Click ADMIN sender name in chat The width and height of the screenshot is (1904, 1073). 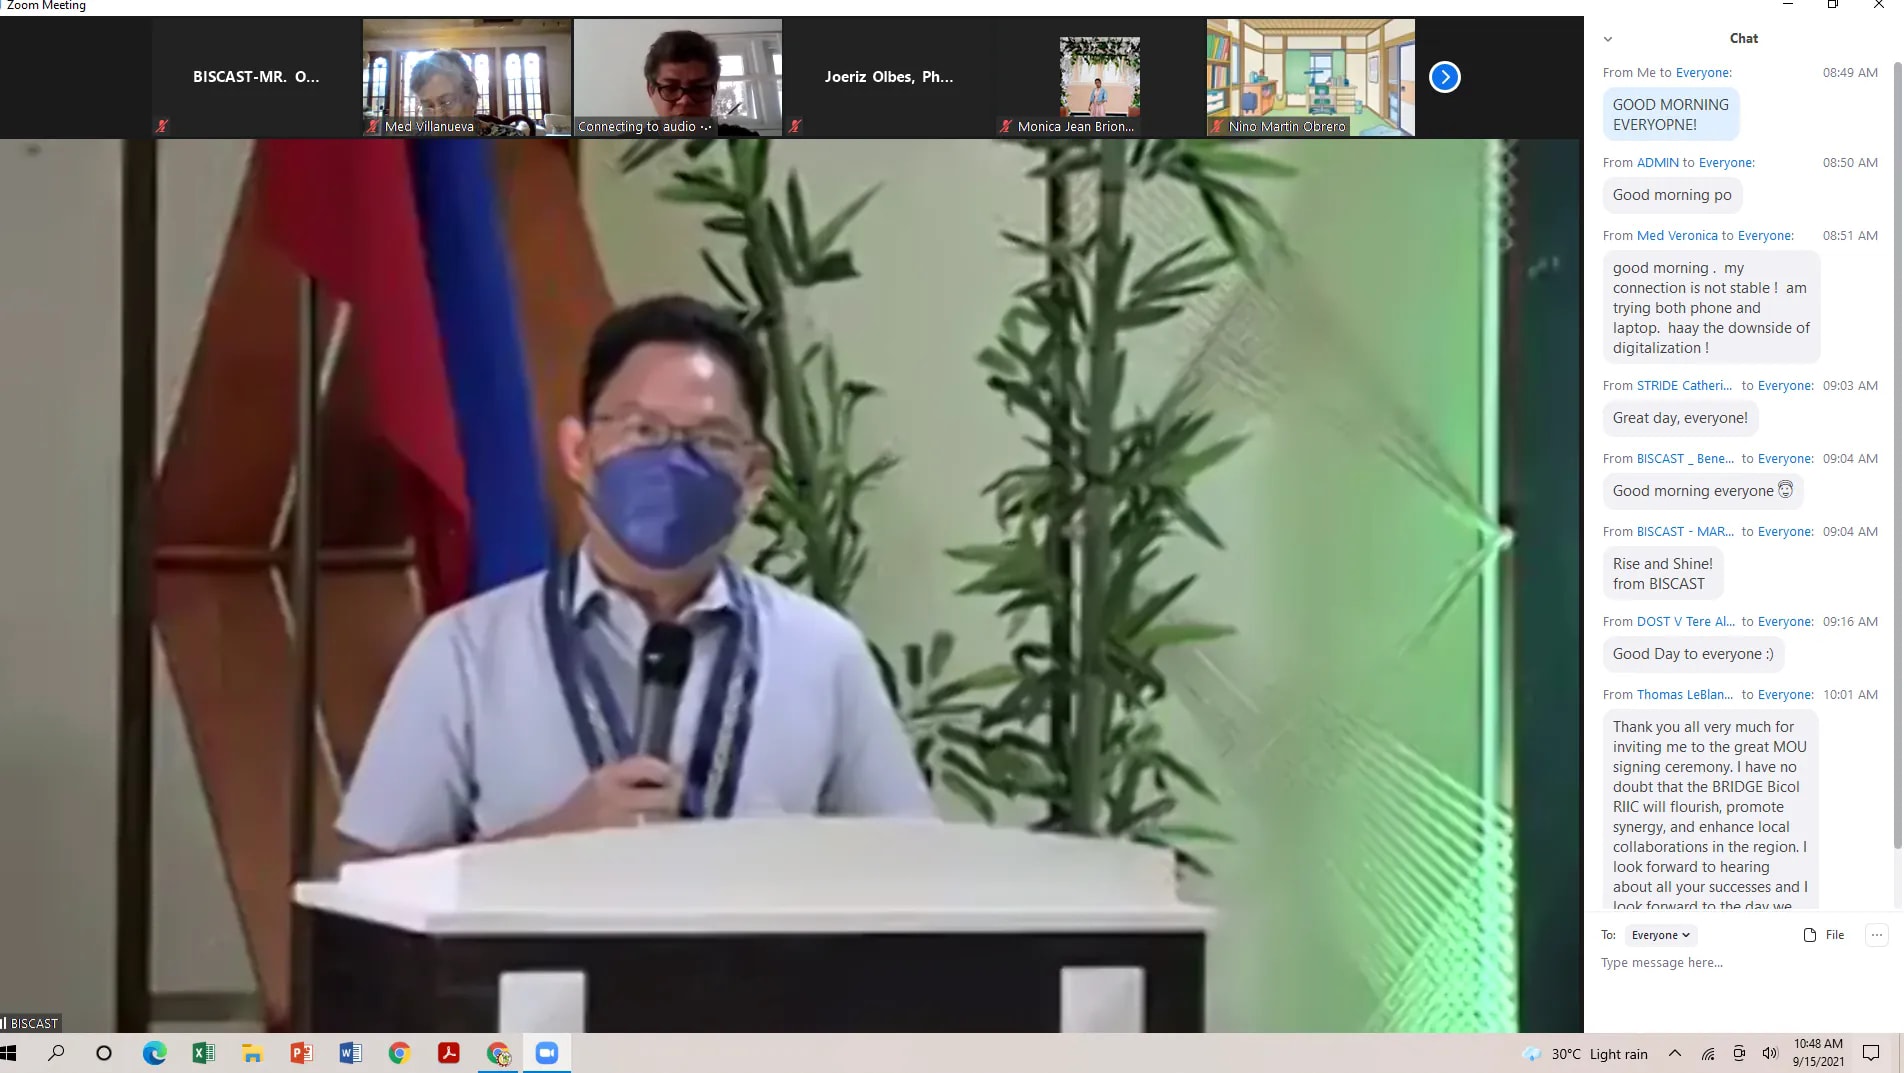[x=1657, y=162]
